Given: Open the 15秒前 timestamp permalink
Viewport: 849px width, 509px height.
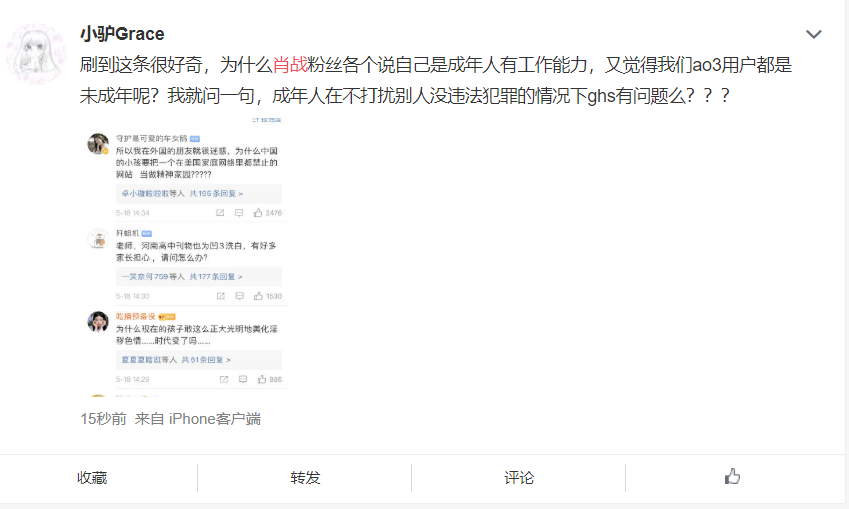Looking at the screenshot, I should point(103,419).
